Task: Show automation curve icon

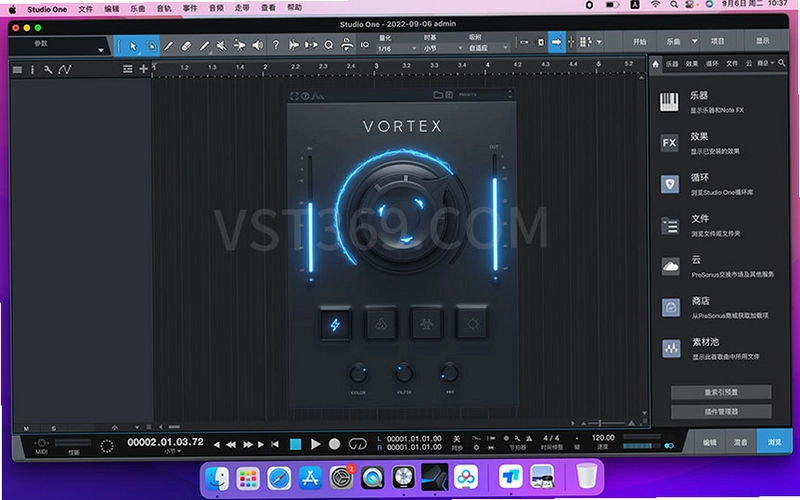Action: [x=65, y=69]
